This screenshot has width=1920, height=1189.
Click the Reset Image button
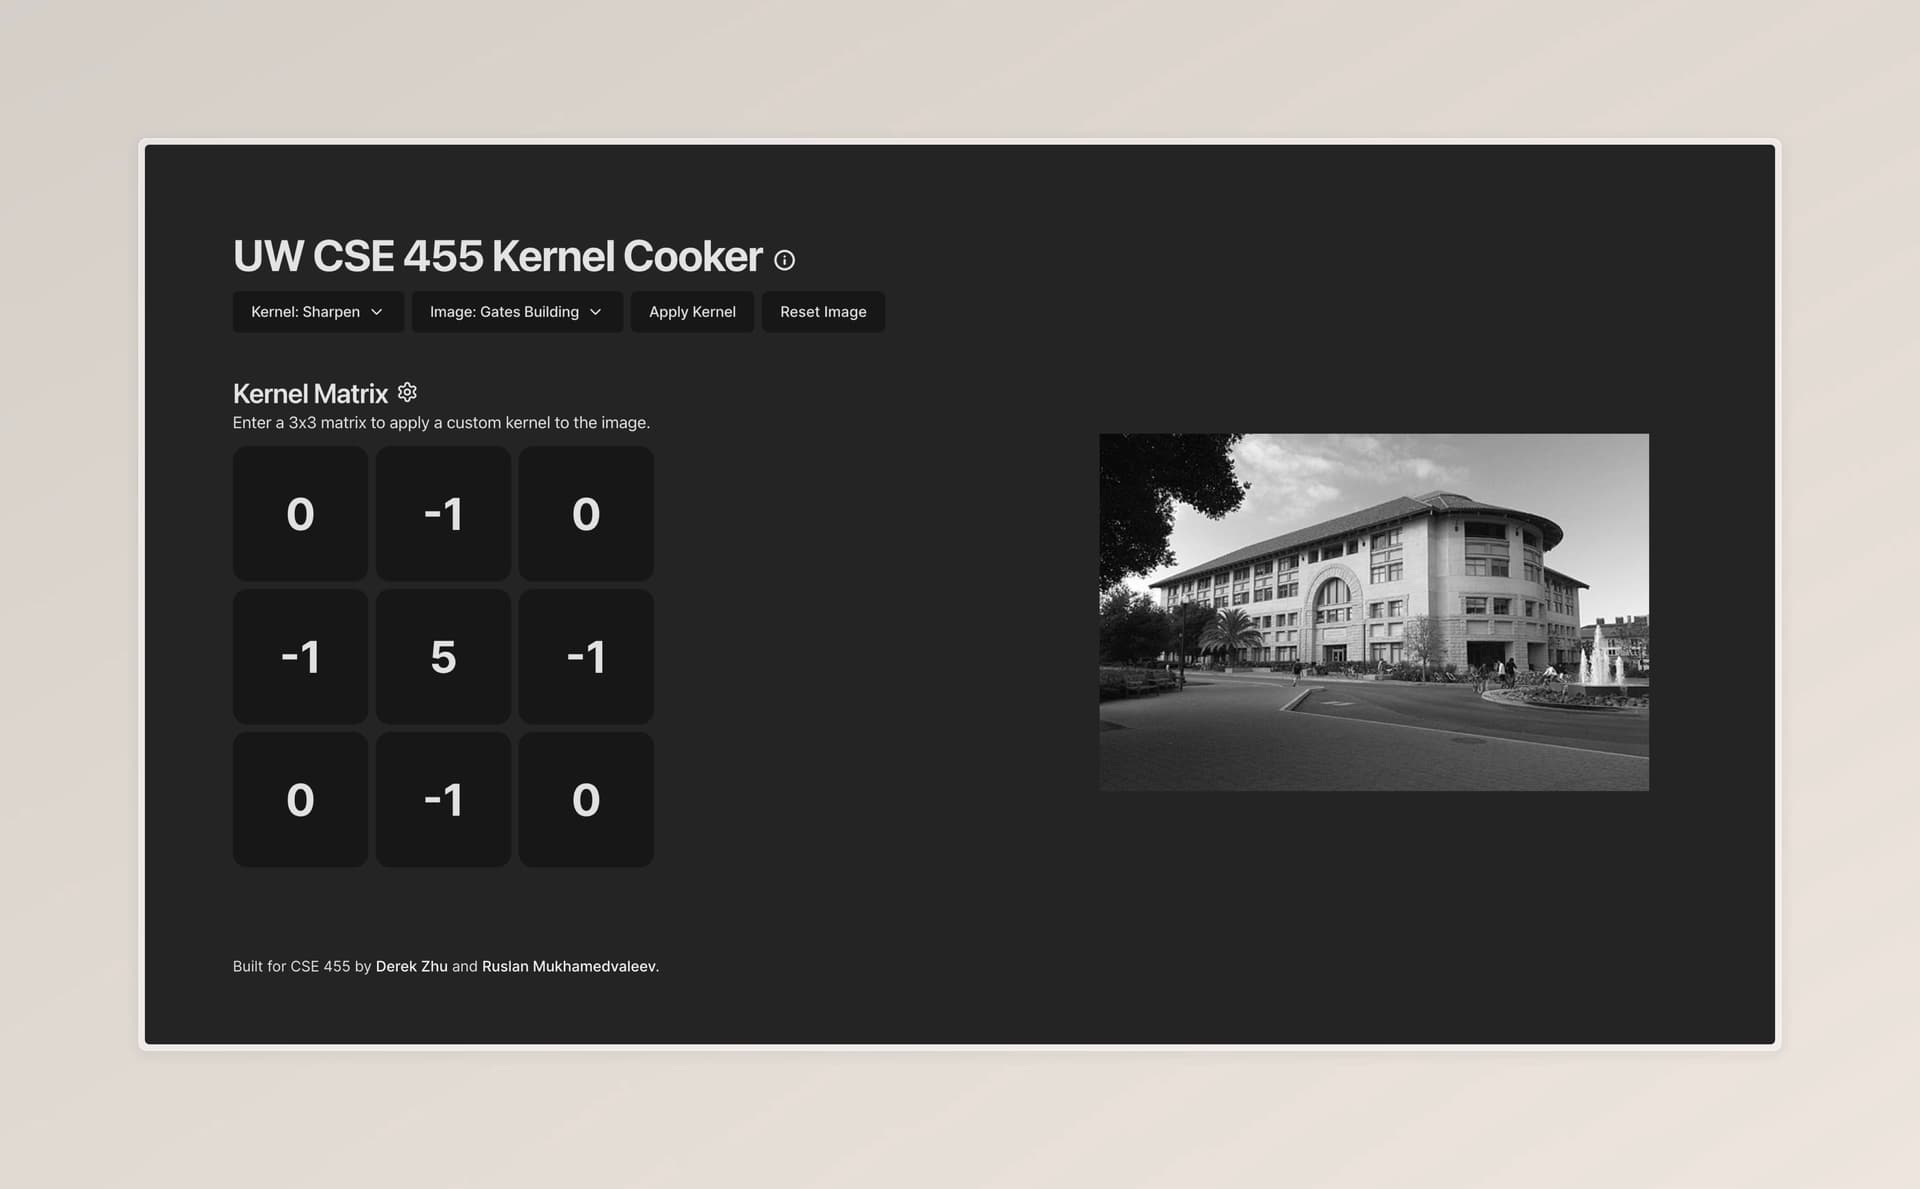823,311
